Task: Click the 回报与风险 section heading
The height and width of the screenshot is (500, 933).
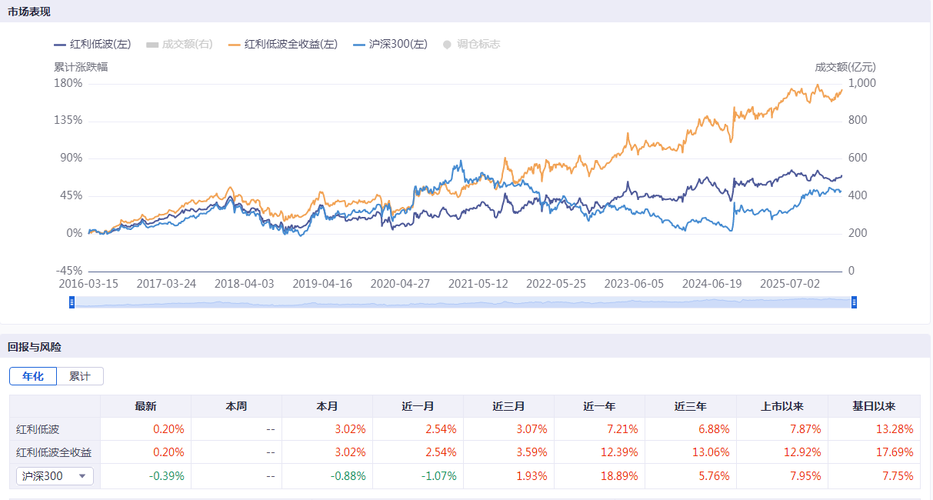Action: (x=34, y=347)
